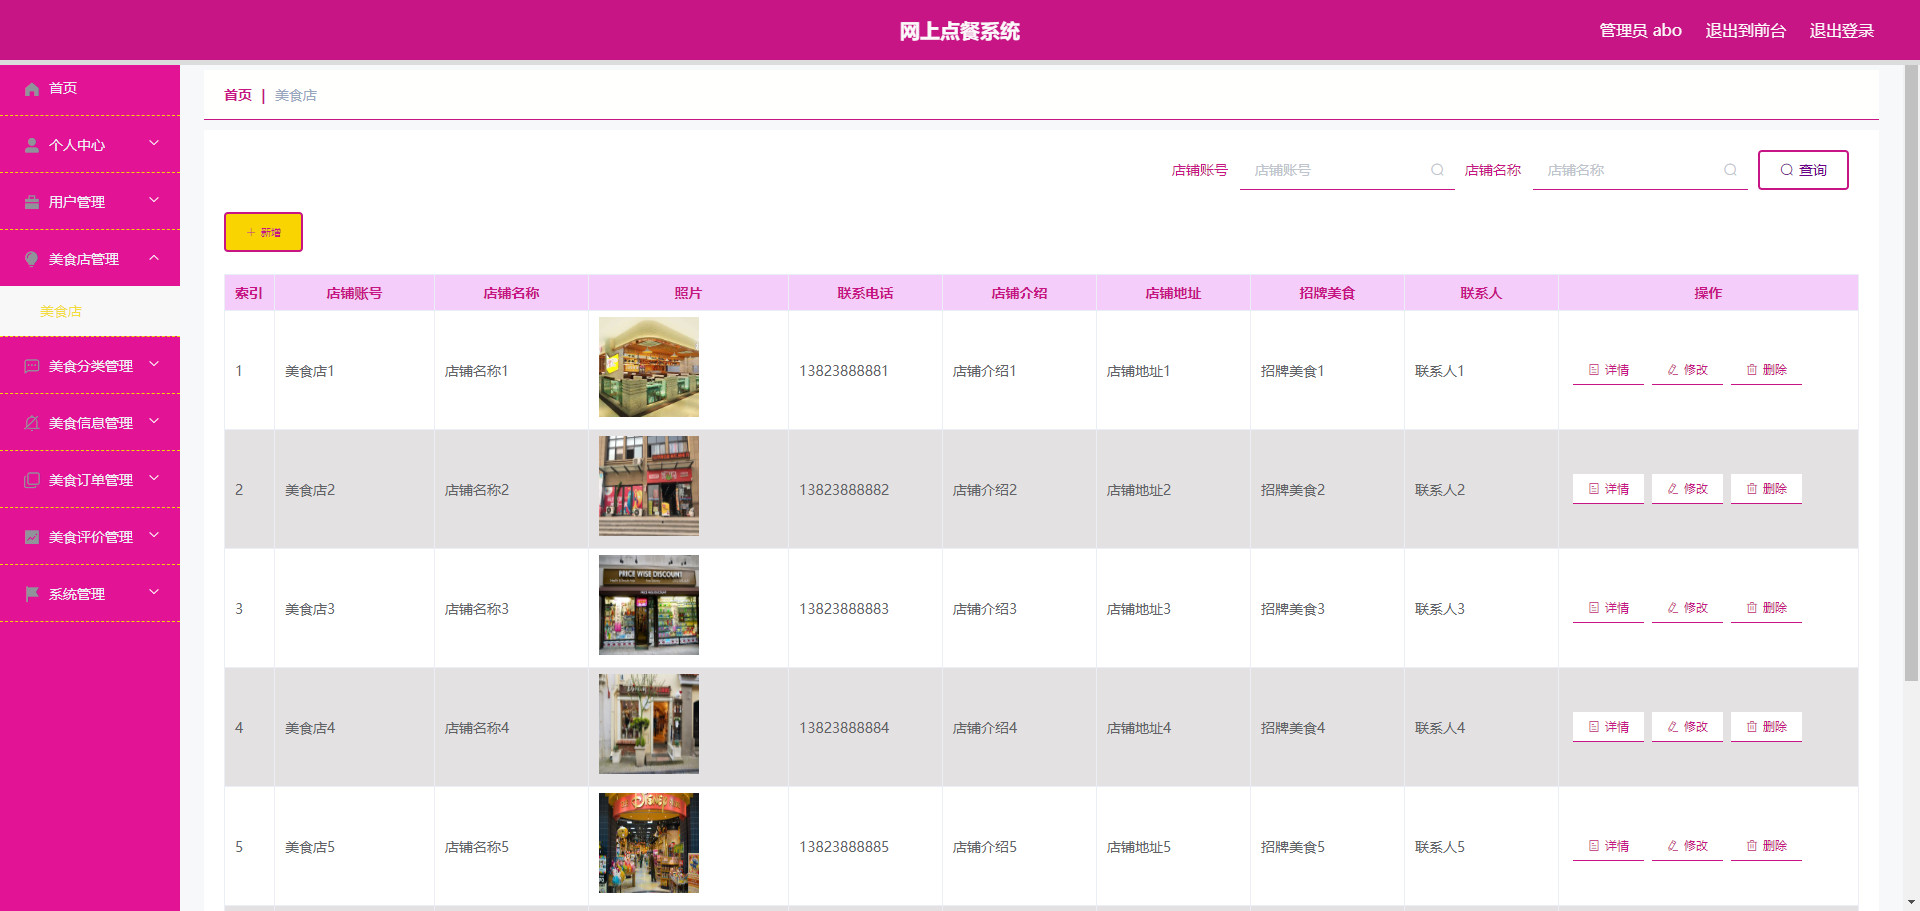Image resolution: width=1920 pixels, height=911 pixels.
Task: View 详情 for 美食店3
Action: coord(1608,608)
